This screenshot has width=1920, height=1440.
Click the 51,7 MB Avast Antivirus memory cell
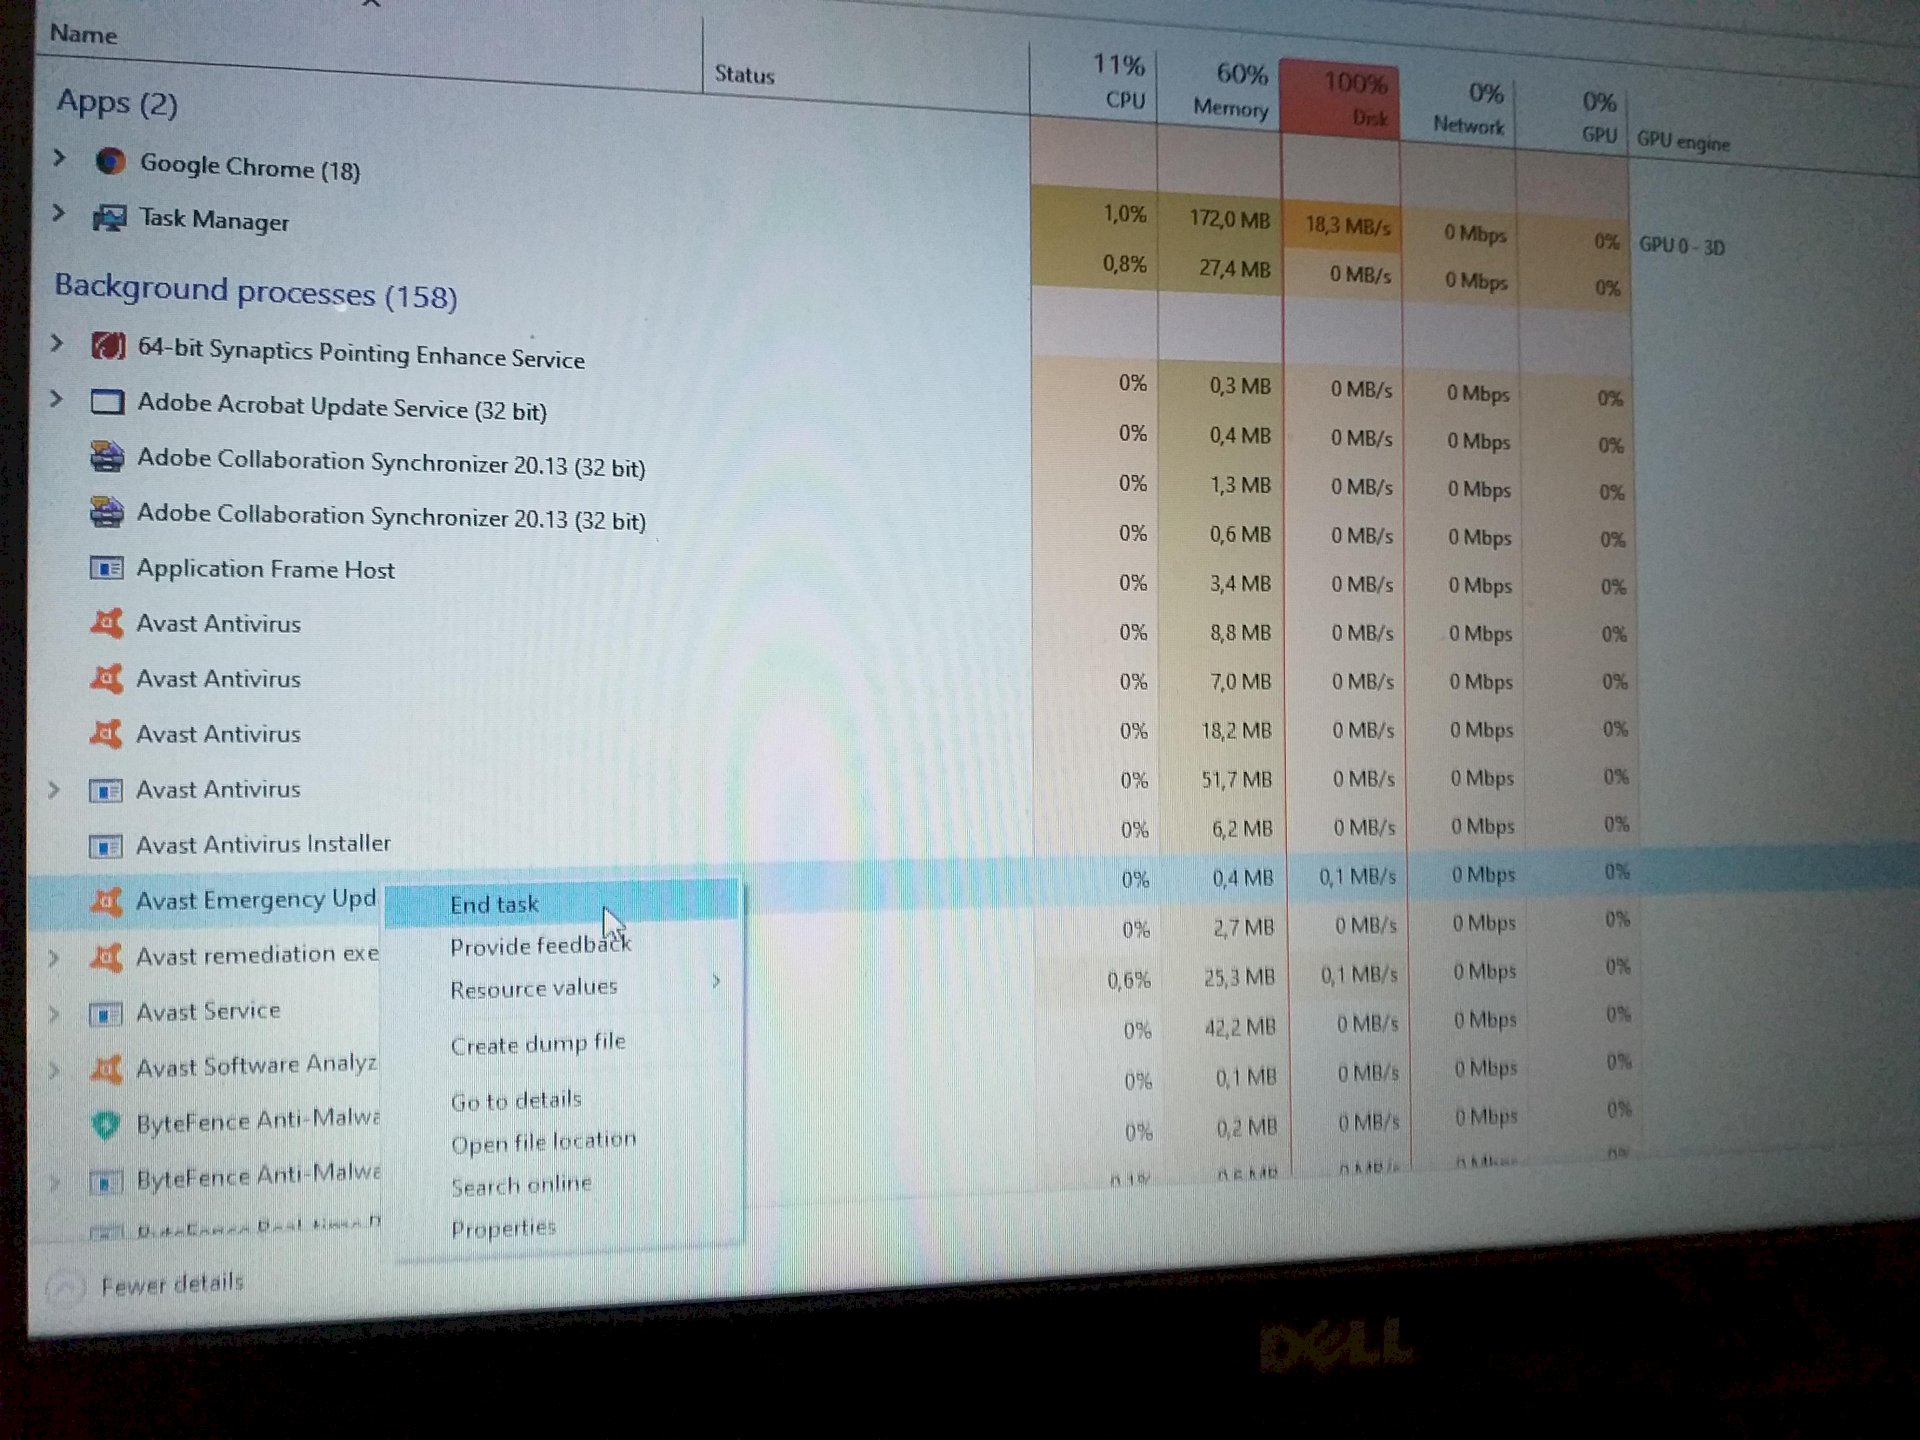[x=1236, y=779]
